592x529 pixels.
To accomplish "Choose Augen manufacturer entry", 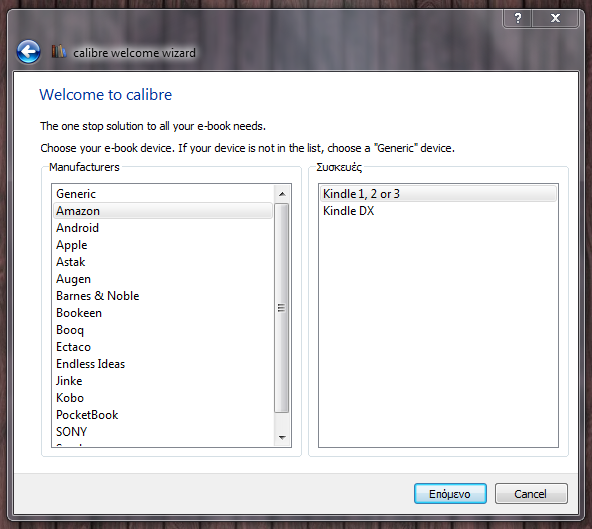I will 163,279.
